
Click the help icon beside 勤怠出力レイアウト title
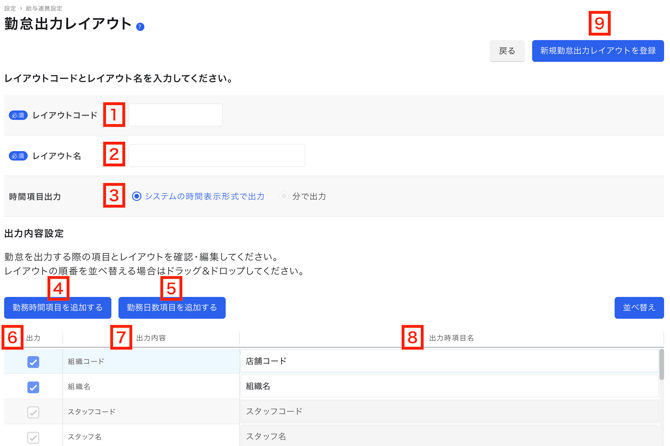pyautogui.click(x=140, y=27)
